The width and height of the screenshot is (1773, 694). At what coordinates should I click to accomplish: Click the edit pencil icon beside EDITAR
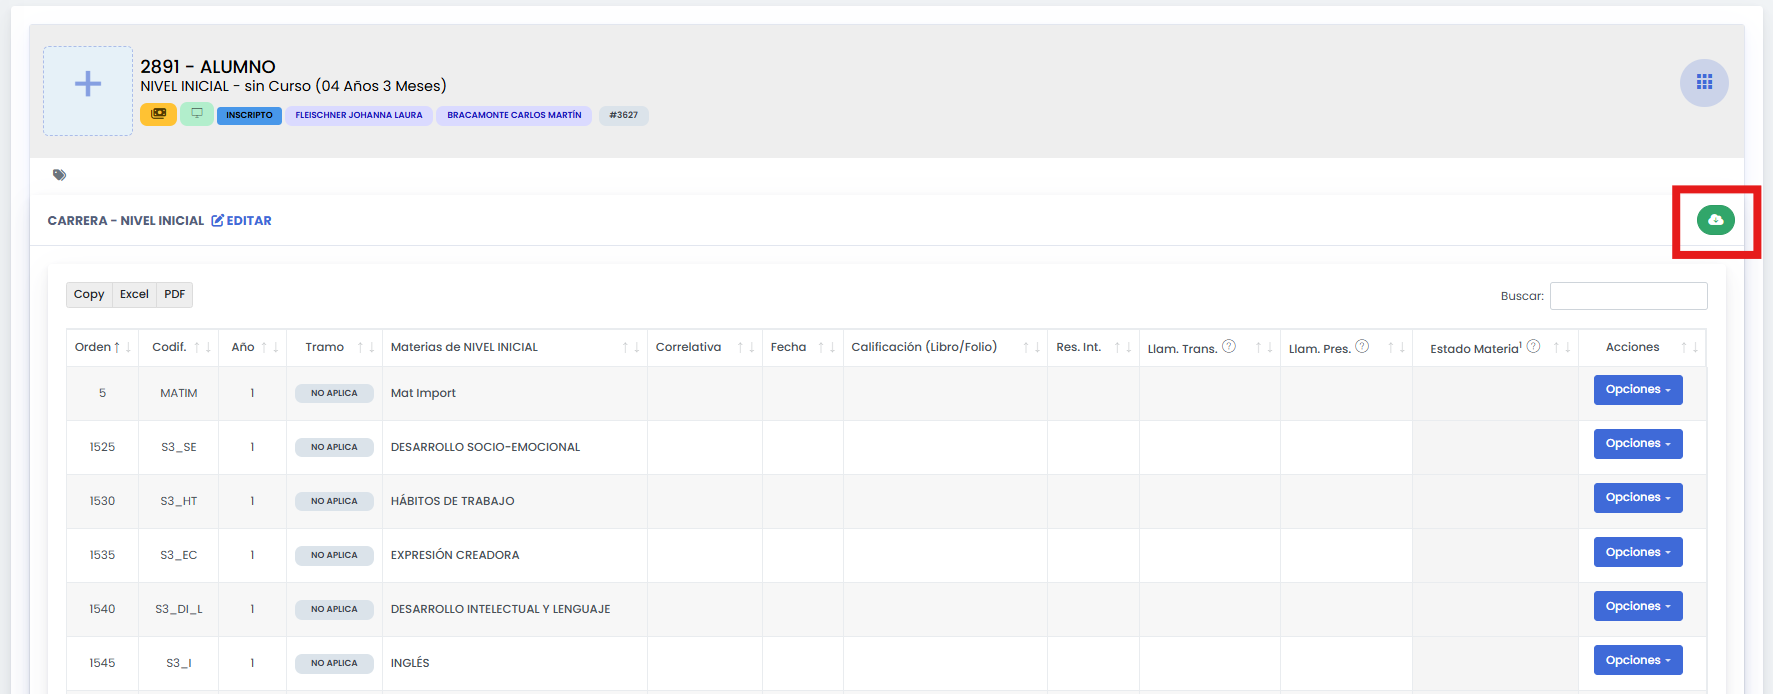point(217,221)
